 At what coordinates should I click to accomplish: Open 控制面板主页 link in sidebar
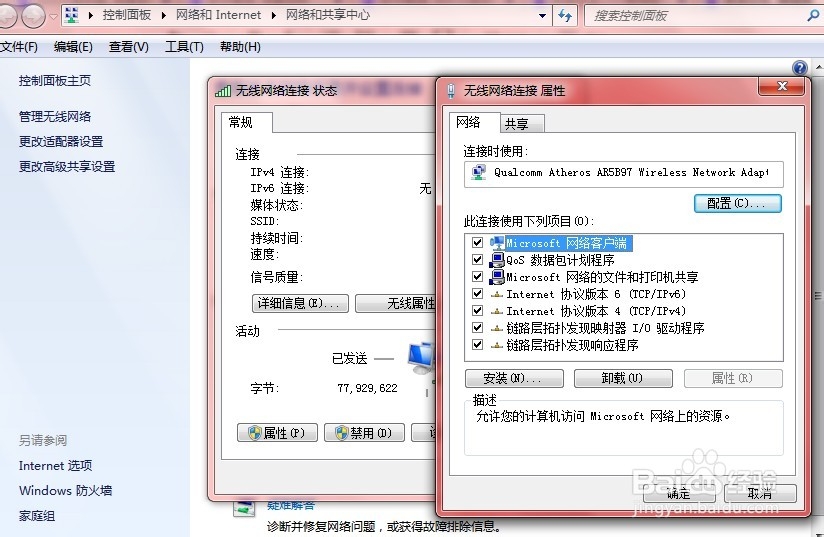[x=55, y=80]
